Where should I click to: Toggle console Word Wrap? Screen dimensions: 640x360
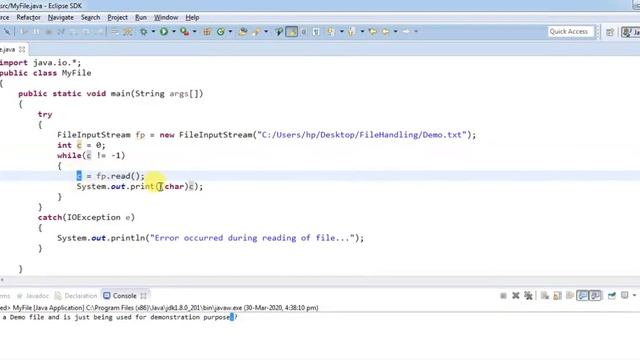click(570, 296)
